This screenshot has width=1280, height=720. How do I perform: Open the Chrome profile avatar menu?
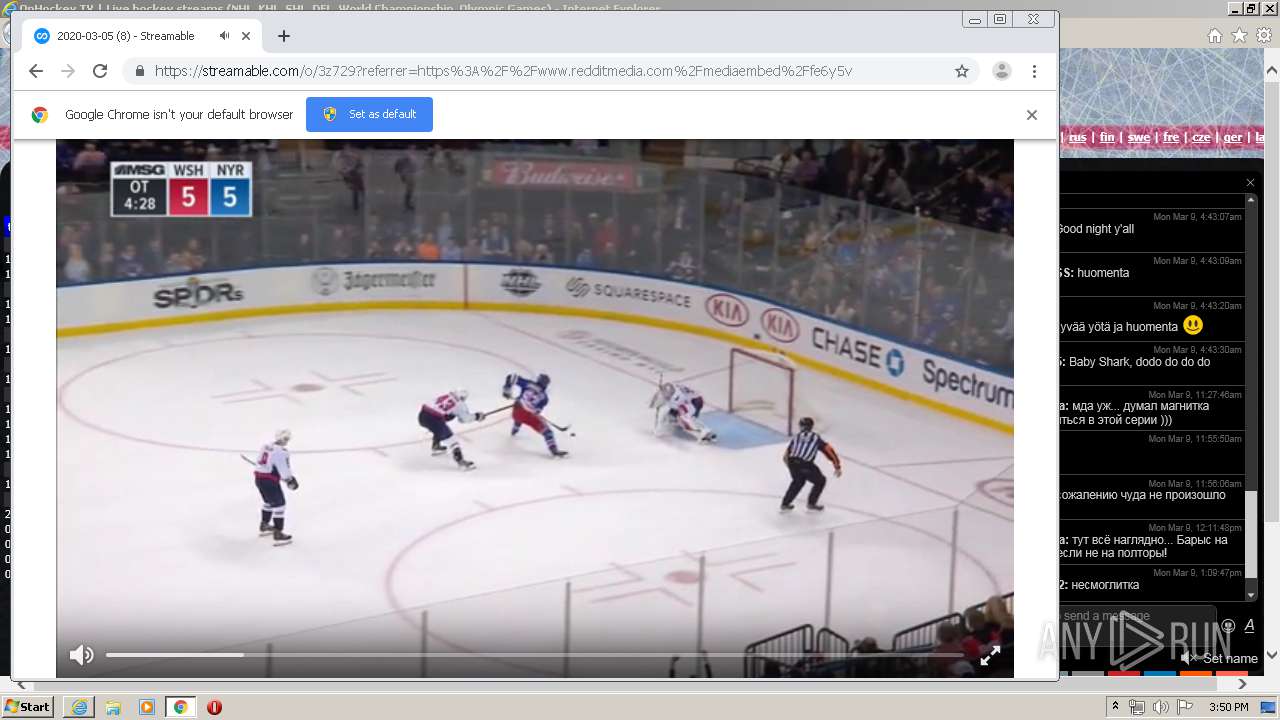point(1001,71)
